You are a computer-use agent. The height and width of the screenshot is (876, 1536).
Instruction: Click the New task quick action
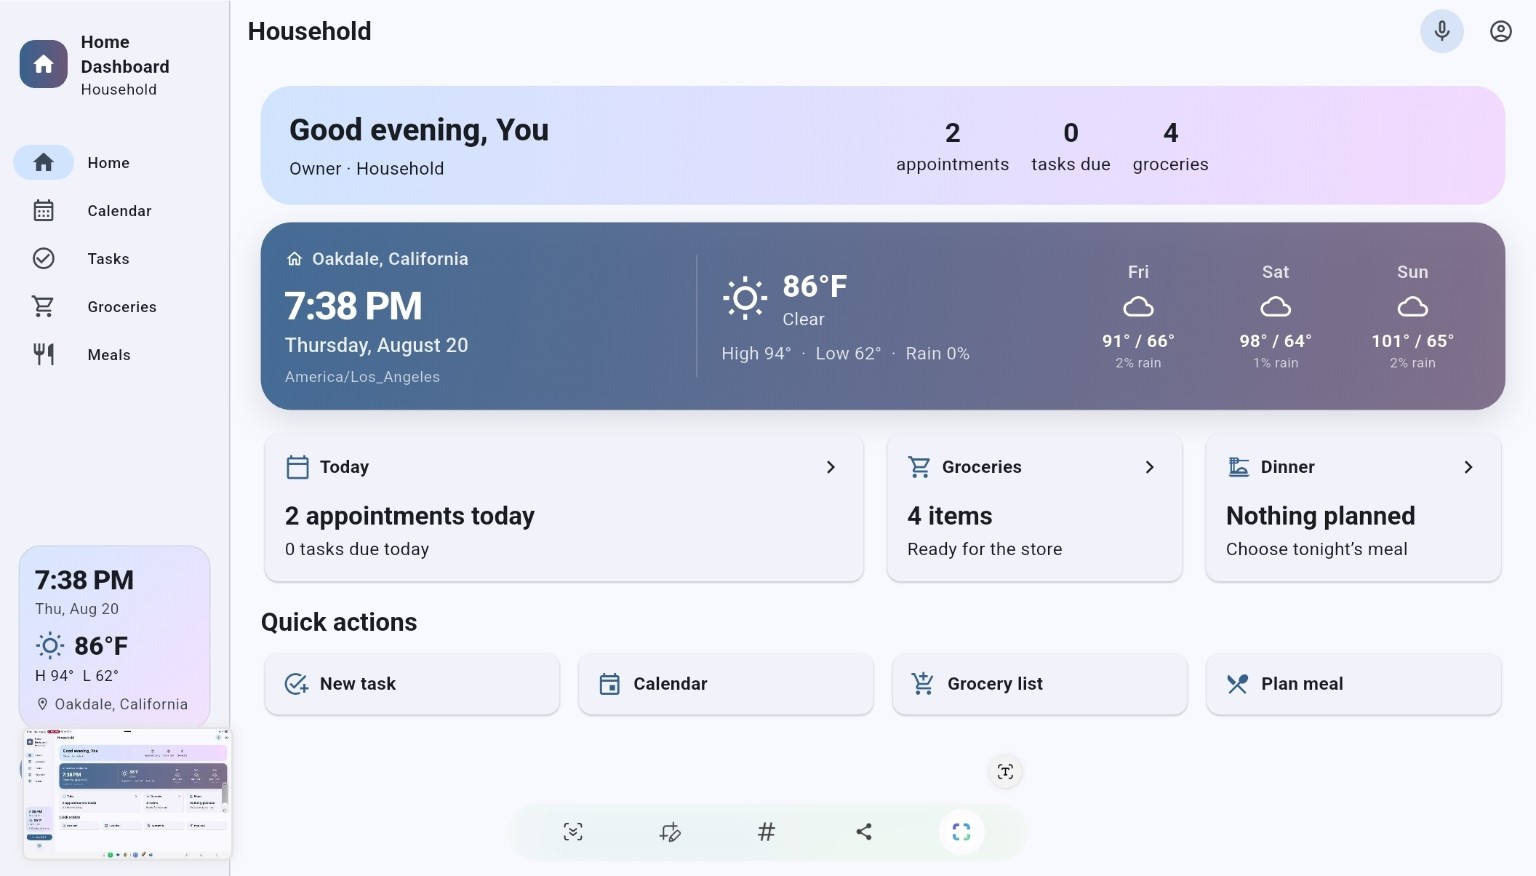pyautogui.click(x=412, y=684)
